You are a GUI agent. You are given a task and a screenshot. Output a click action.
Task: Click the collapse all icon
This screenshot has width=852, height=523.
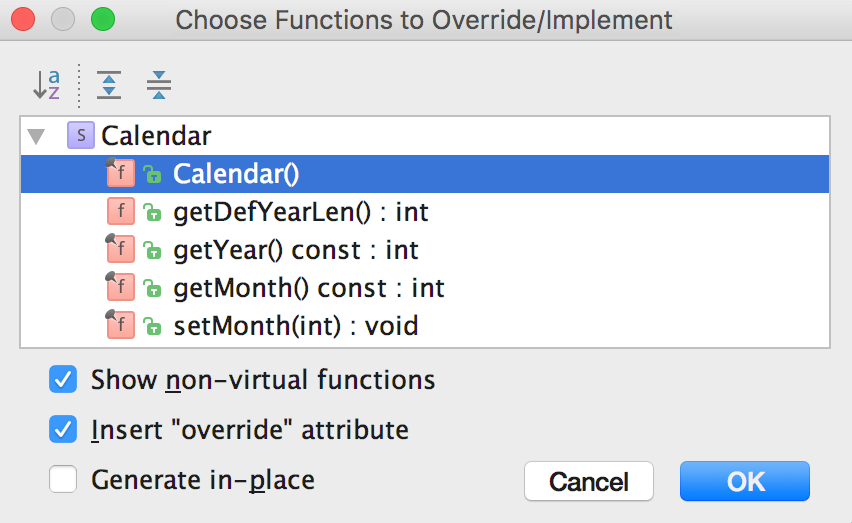coord(159,86)
